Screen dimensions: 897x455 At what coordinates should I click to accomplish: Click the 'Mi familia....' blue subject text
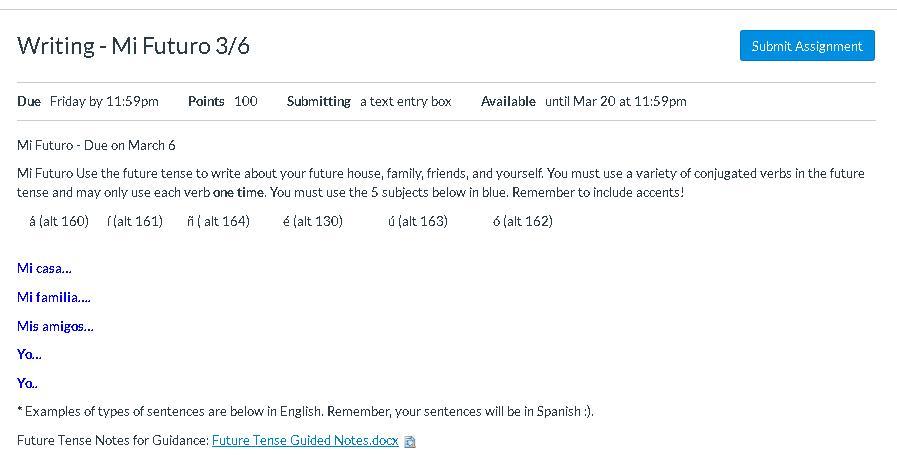pos(54,297)
